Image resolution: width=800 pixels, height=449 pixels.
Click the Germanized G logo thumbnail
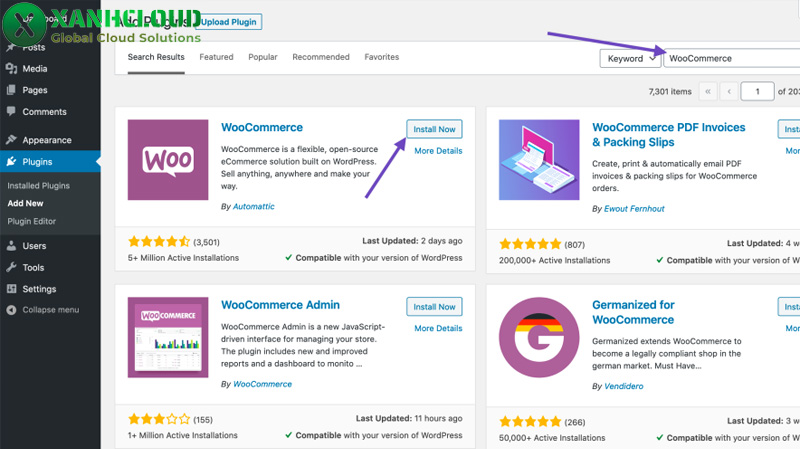(539, 337)
